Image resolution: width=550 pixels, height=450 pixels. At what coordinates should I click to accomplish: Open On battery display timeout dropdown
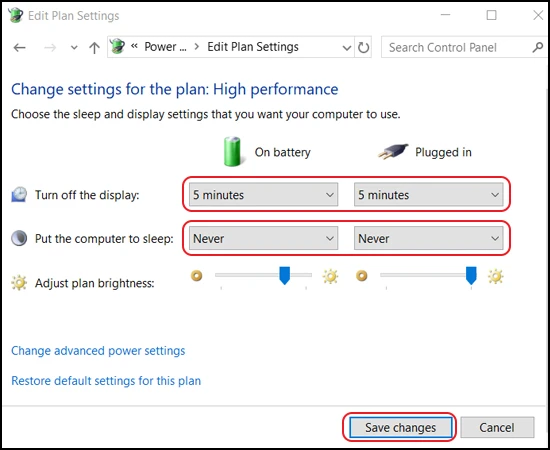click(263, 194)
